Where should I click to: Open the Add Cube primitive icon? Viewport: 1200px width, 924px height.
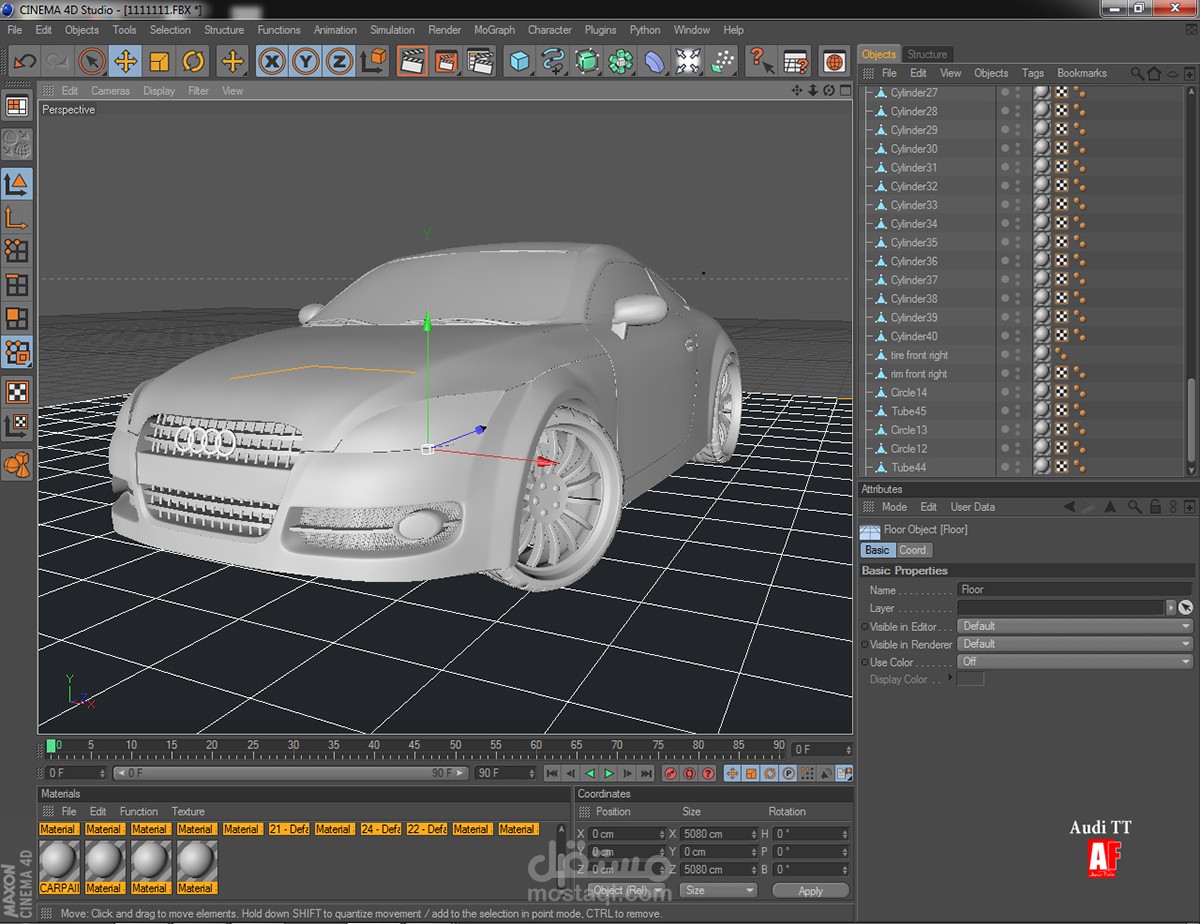pos(519,62)
